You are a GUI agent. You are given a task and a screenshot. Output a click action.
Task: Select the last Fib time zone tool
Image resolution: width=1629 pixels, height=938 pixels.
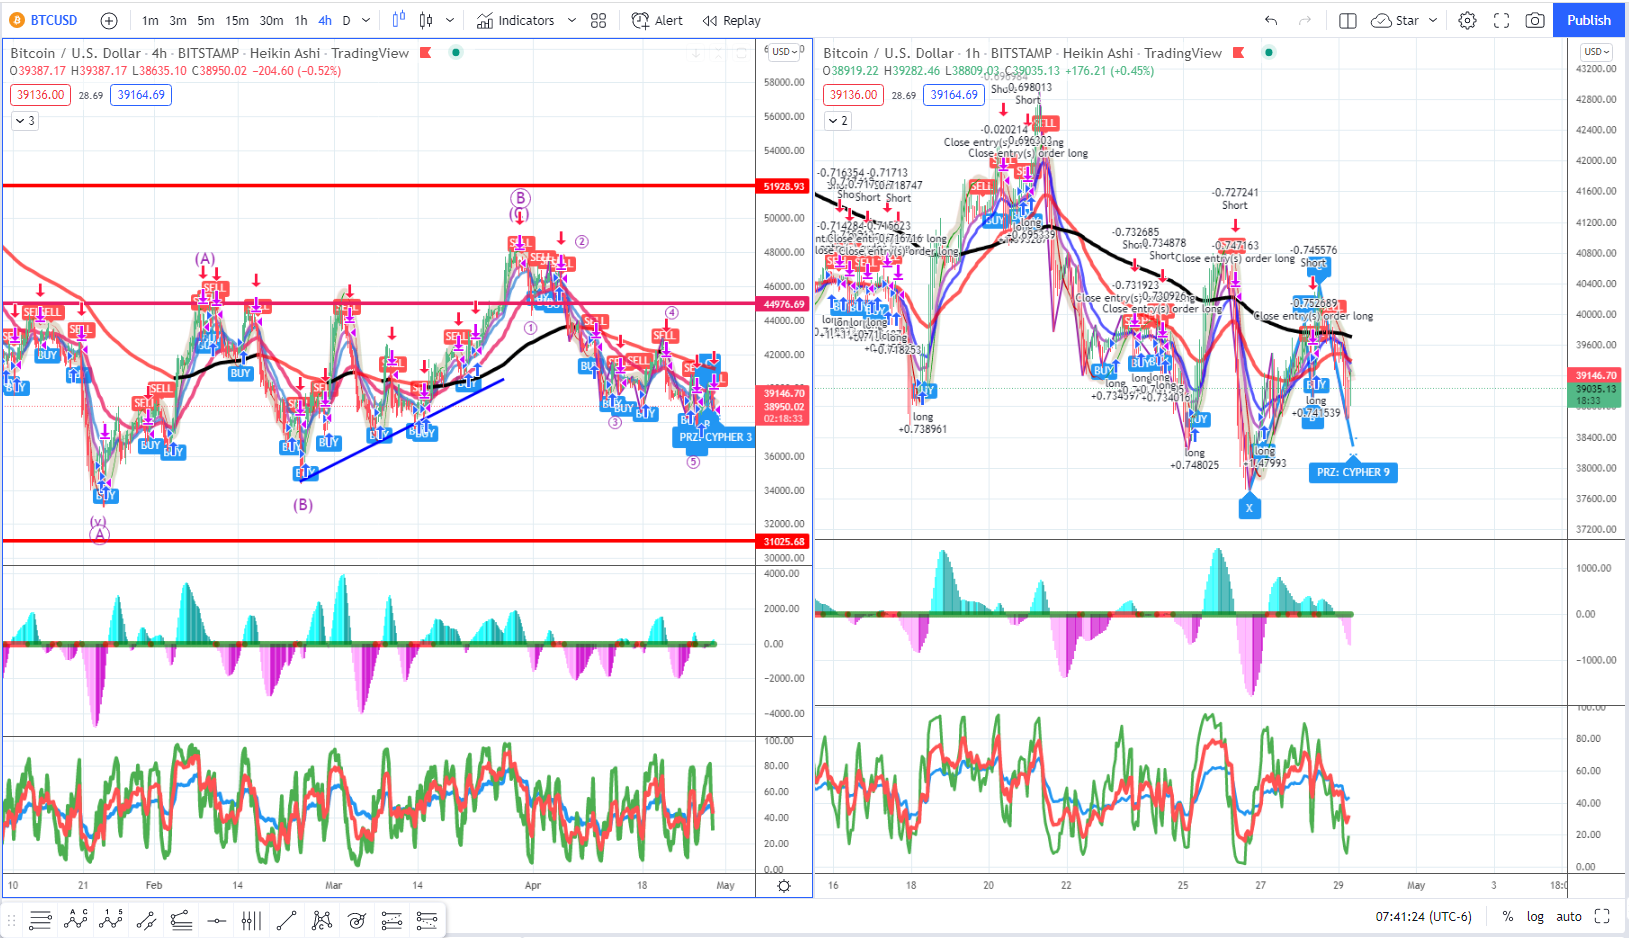click(426, 920)
